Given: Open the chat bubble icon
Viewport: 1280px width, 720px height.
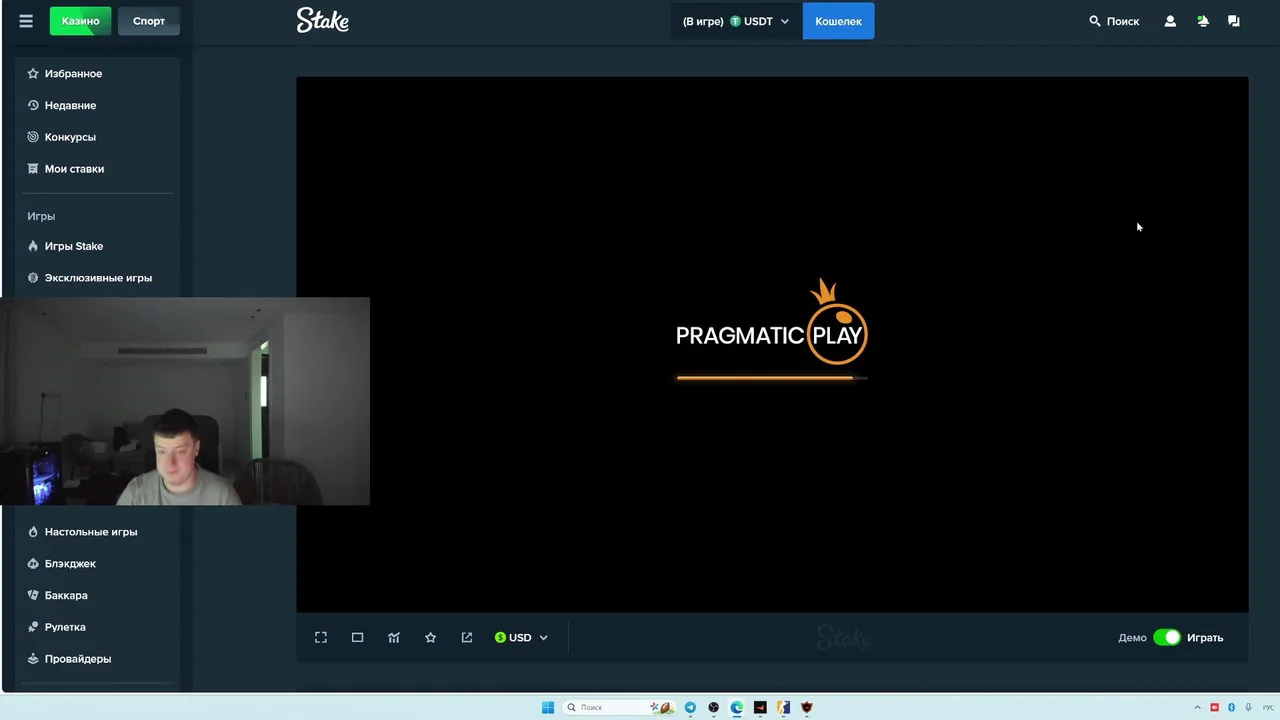Looking at the screenshot, I should click(x=1234, y=21).
